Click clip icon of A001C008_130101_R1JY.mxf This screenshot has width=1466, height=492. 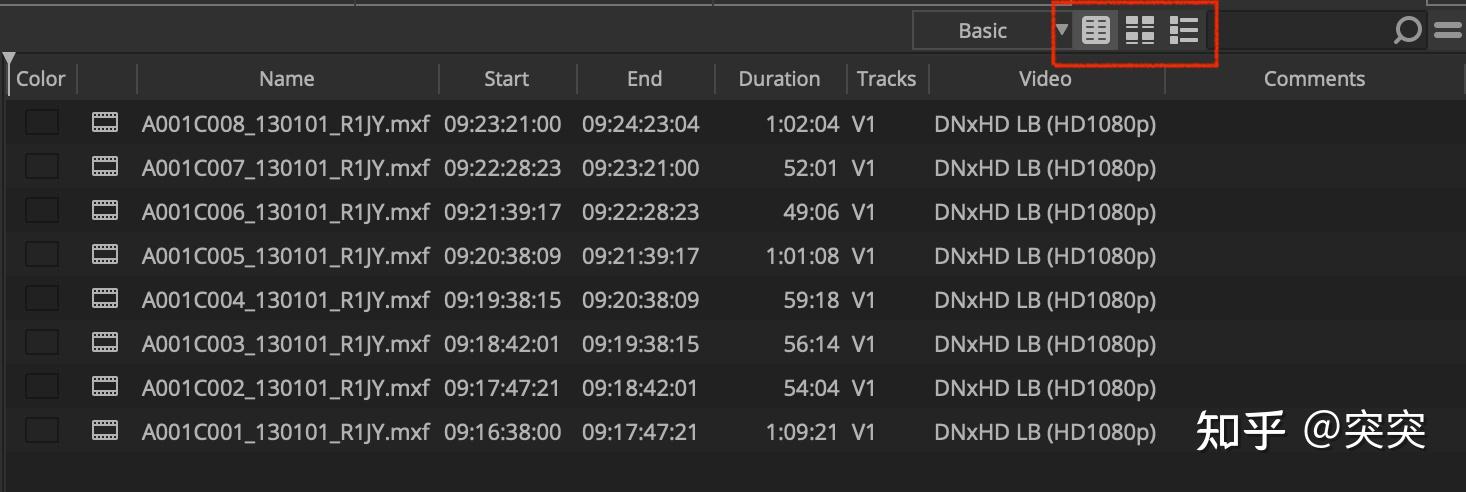(105, 124)
